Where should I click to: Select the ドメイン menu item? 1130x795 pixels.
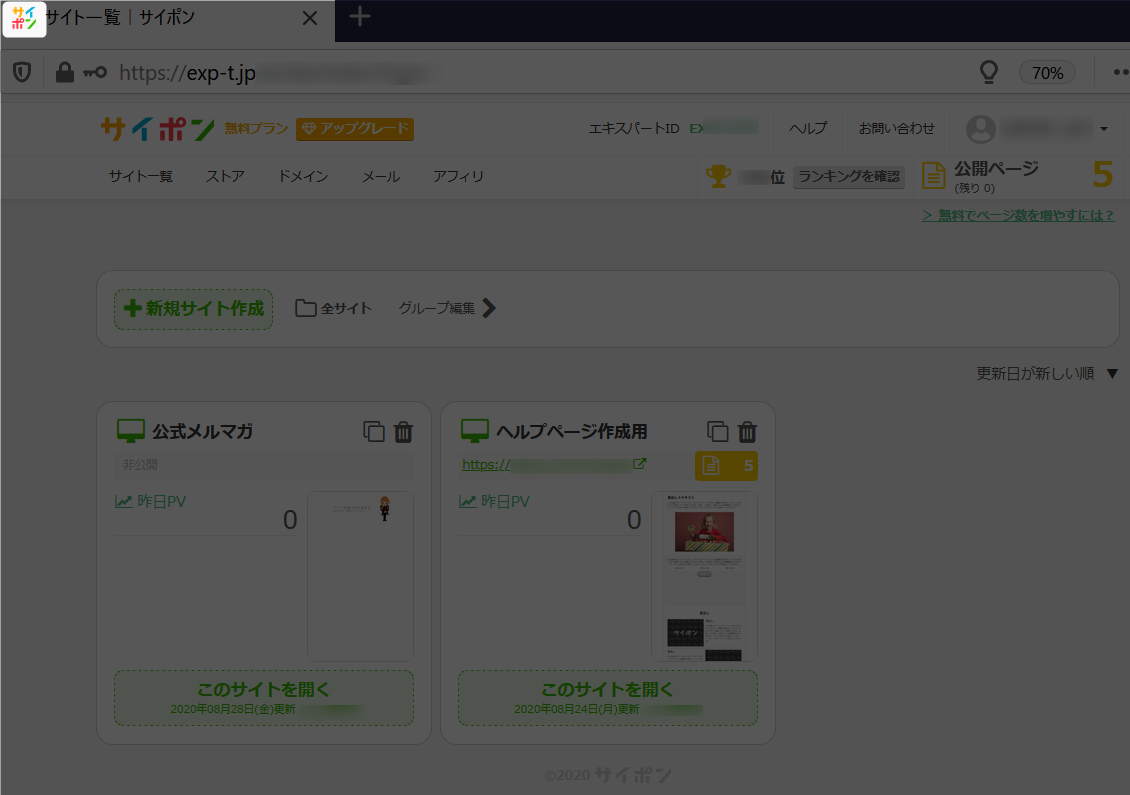[x=303, y=177]
